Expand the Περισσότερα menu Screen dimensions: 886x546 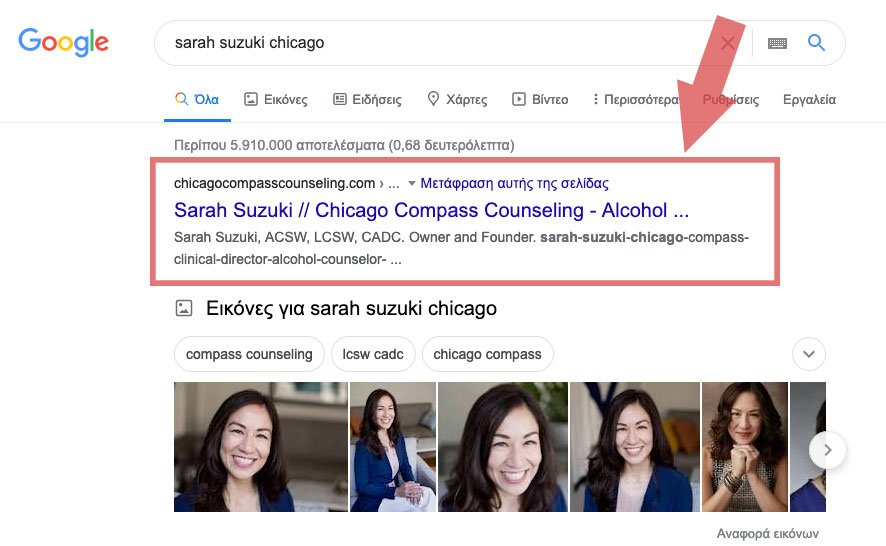pos(636,99)
